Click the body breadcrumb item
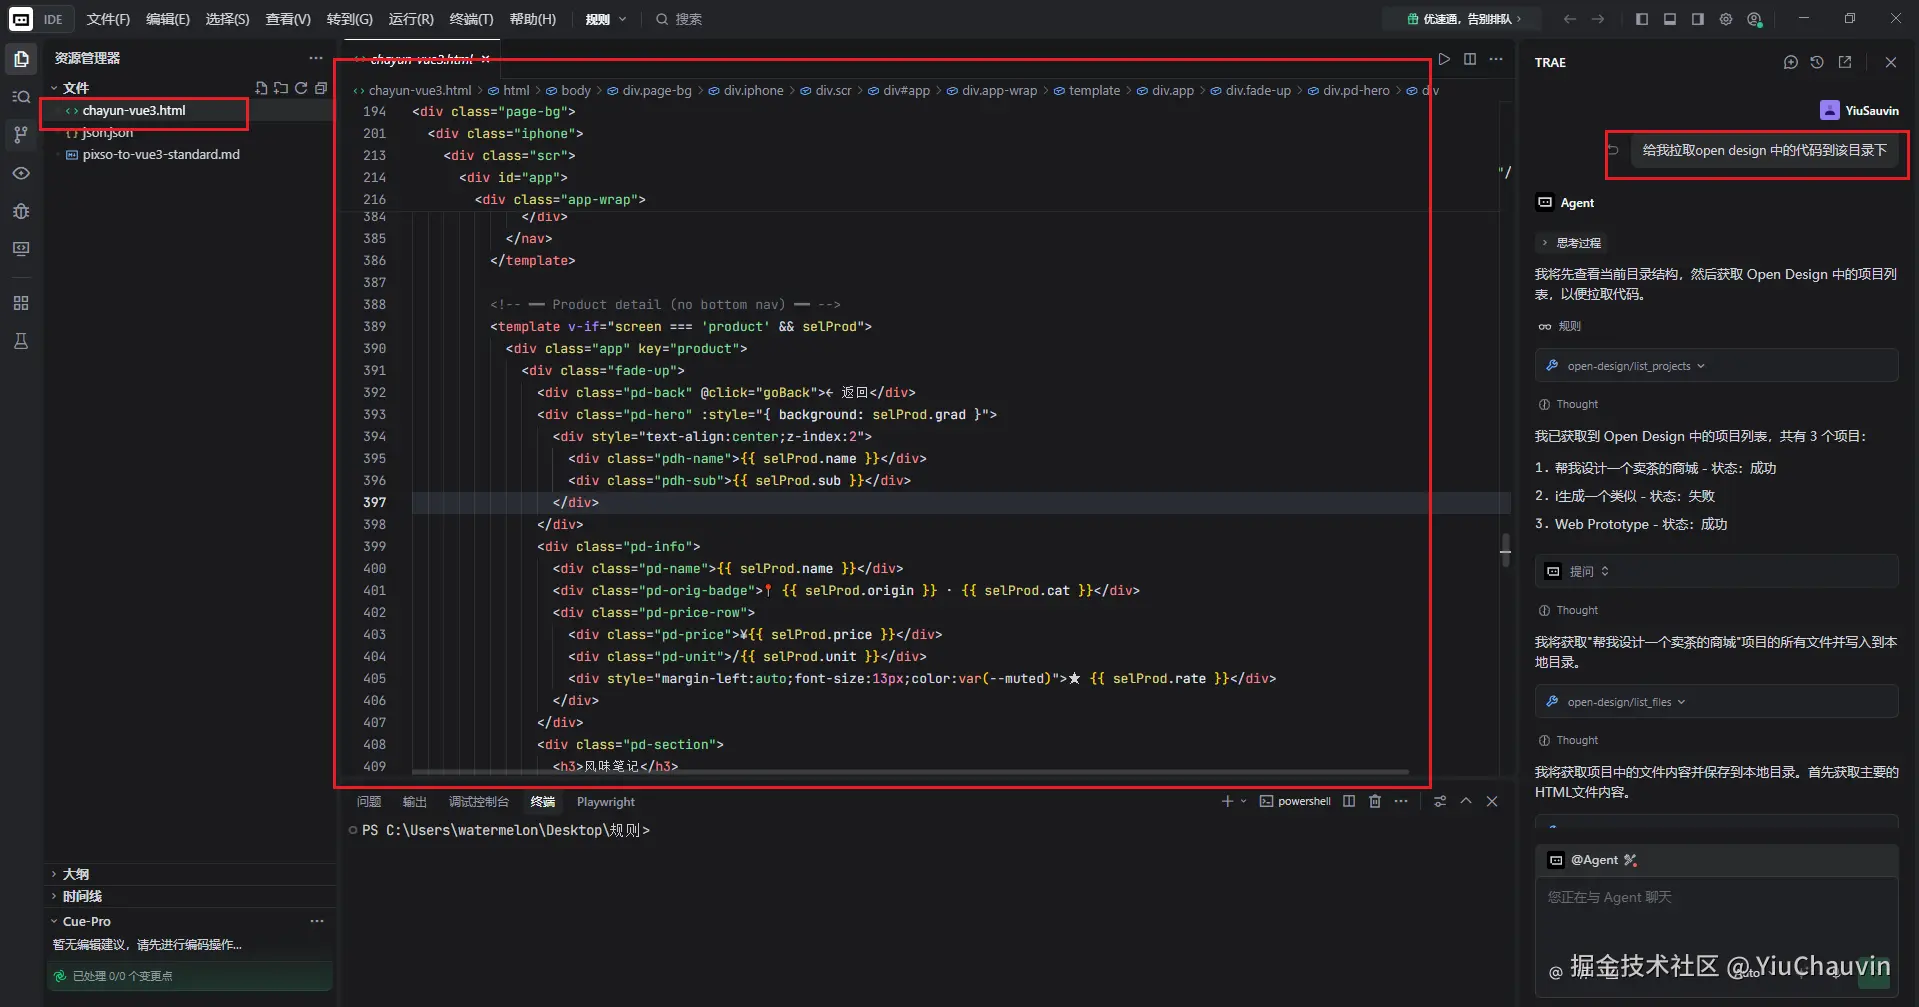 point(568,90)
